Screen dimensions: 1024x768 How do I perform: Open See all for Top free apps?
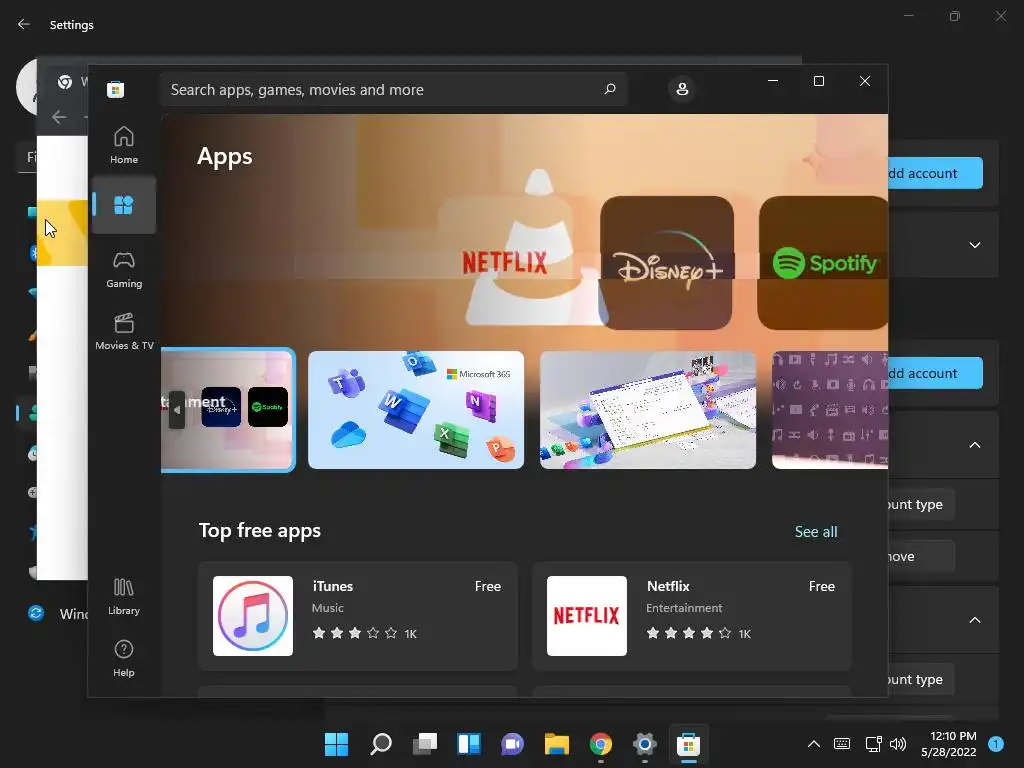[x=816, y=532]
